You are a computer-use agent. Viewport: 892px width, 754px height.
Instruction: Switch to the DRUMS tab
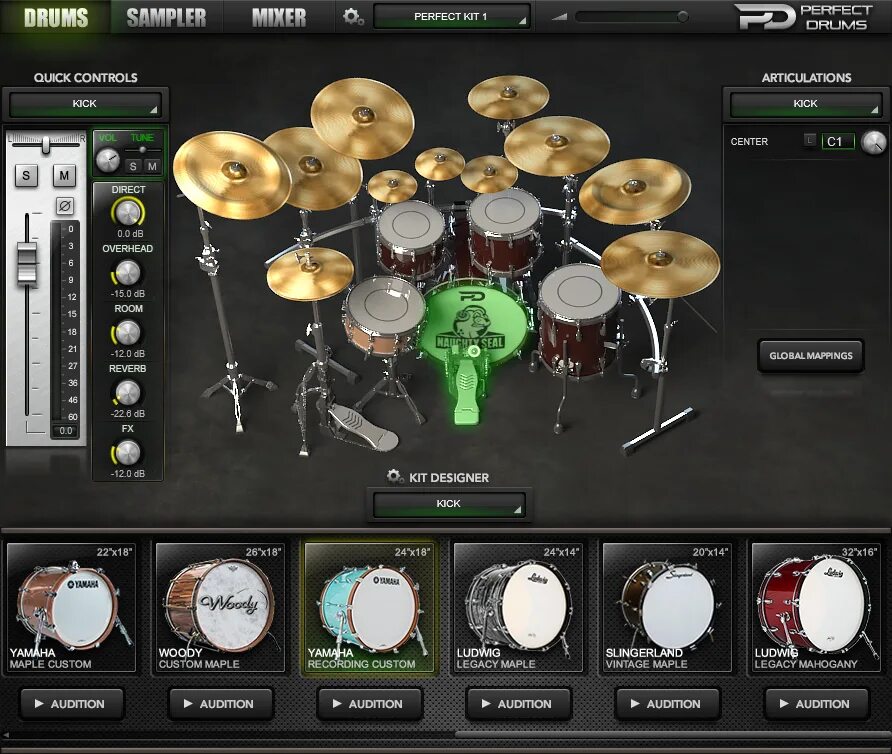56,17
